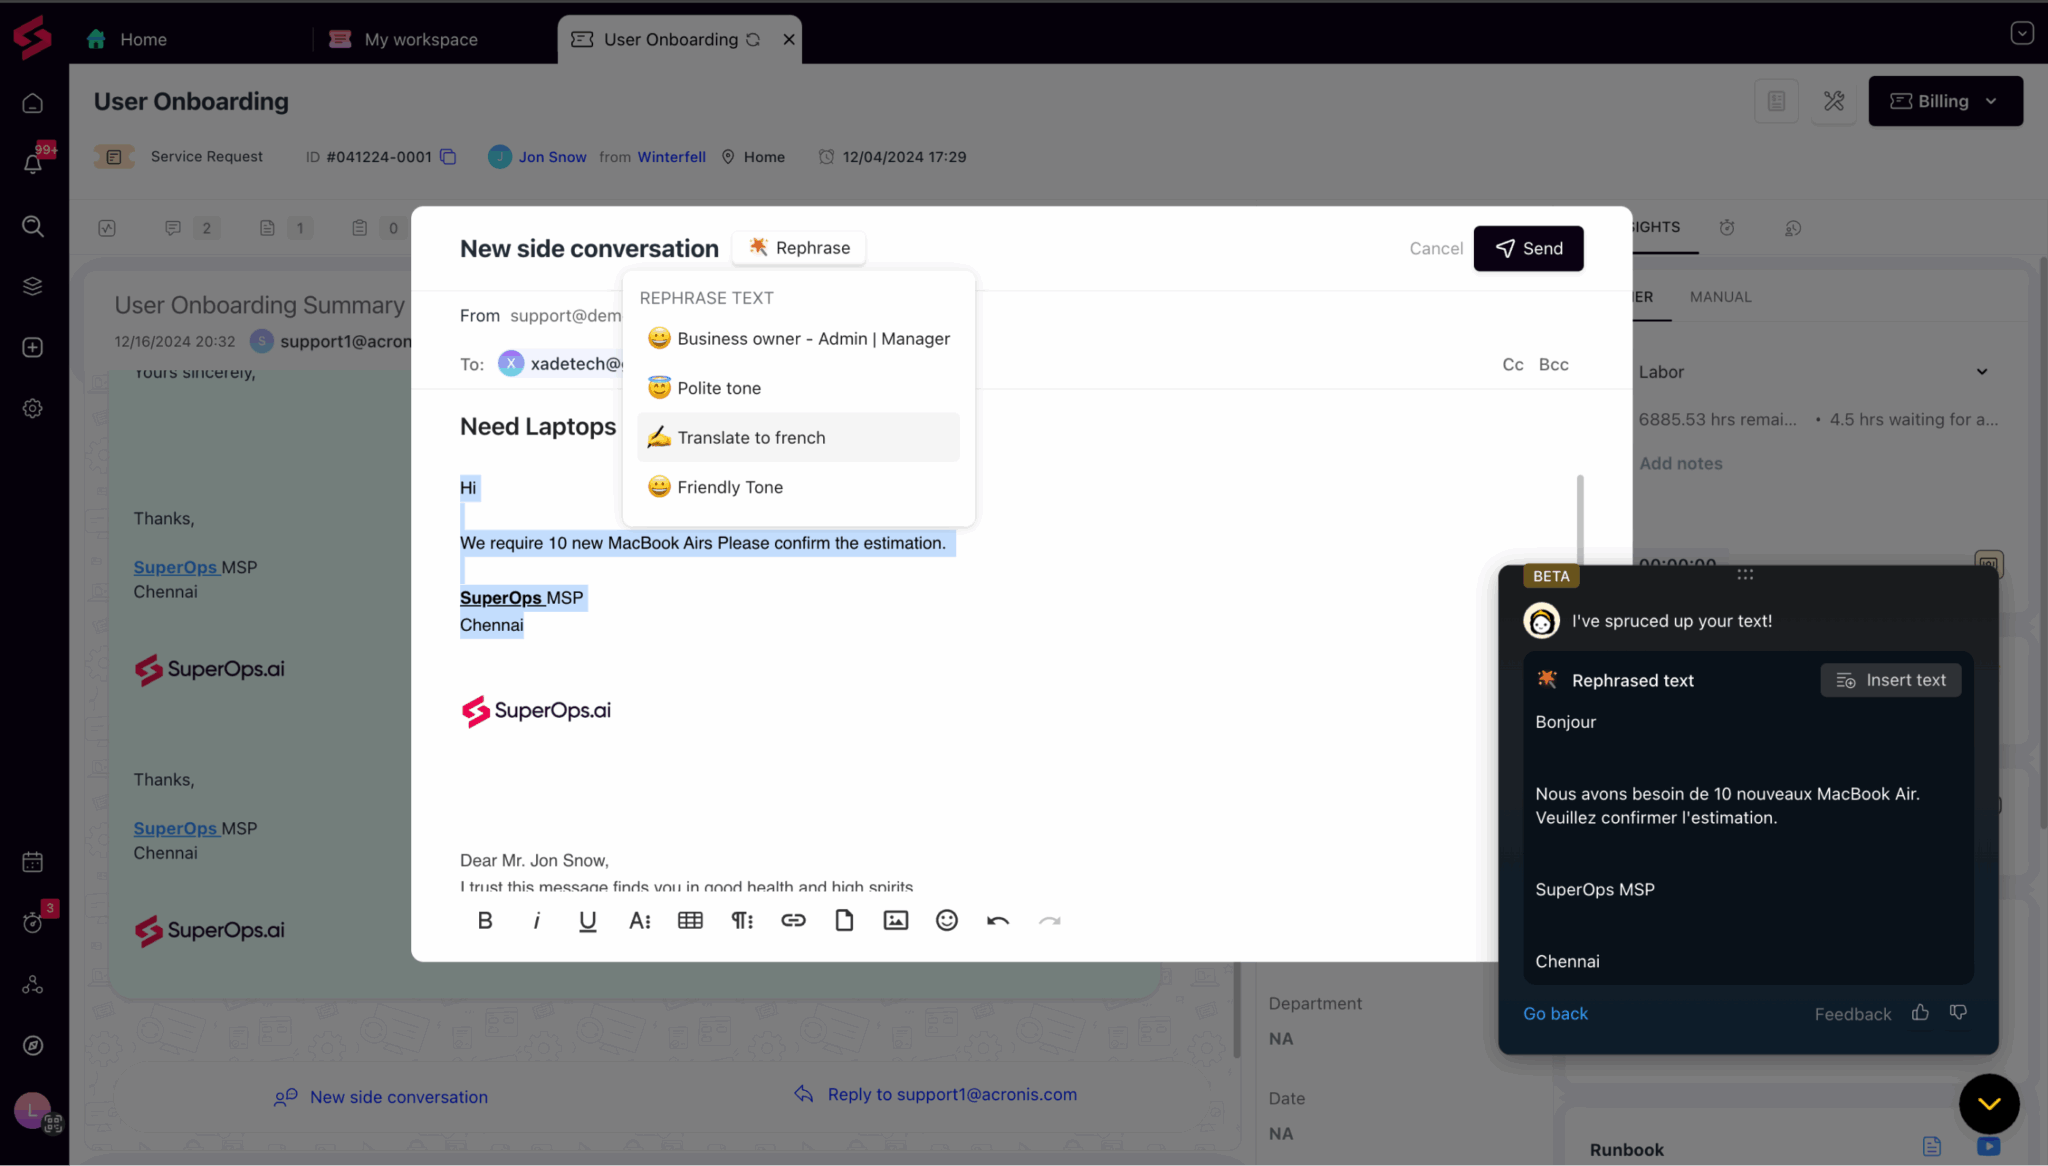
Task: Insert a hyperlink from editor toolbar
Action: click(793, 921)
